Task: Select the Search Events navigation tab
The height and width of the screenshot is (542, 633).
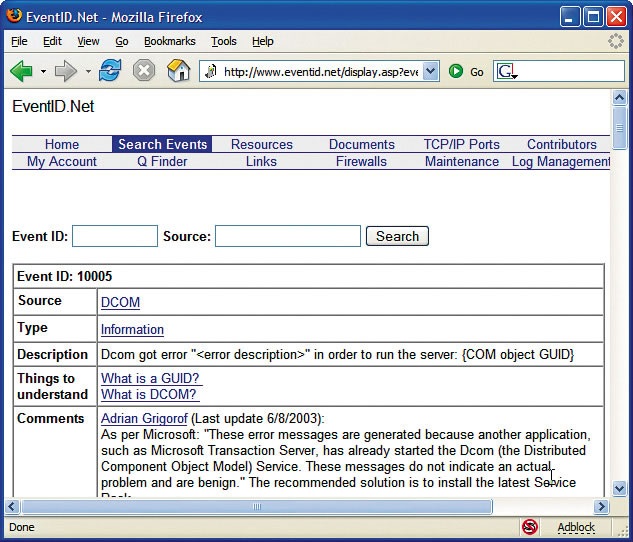Action: (x=162, y=144)
